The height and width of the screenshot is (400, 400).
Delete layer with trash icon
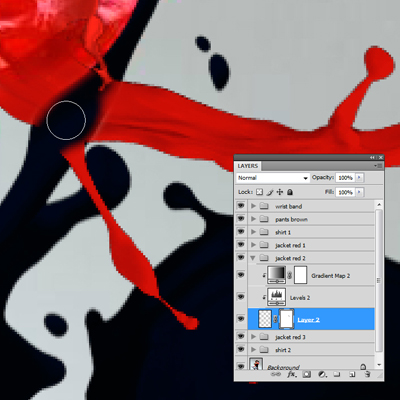[x=367, y=374]
